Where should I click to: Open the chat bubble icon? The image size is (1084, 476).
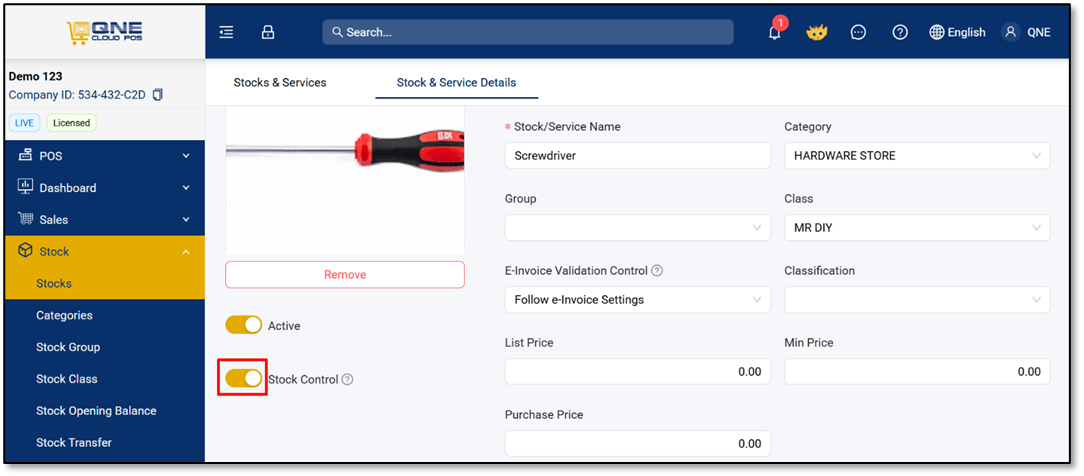point(858,32)
